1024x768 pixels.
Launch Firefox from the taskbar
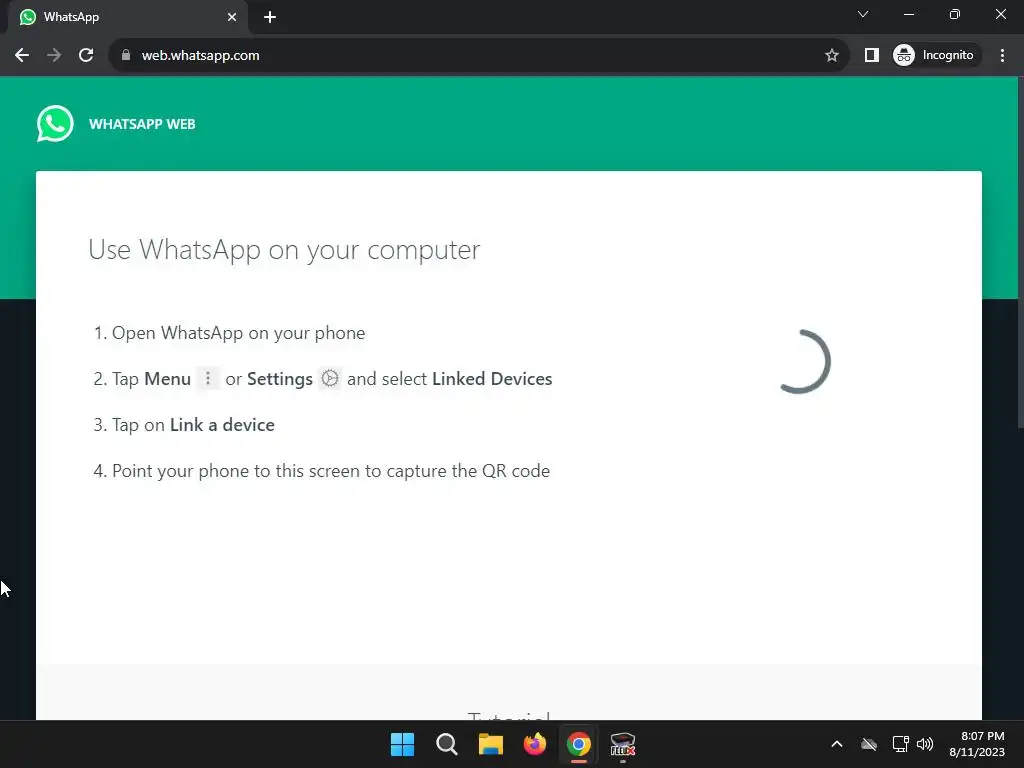coord(535,744)
